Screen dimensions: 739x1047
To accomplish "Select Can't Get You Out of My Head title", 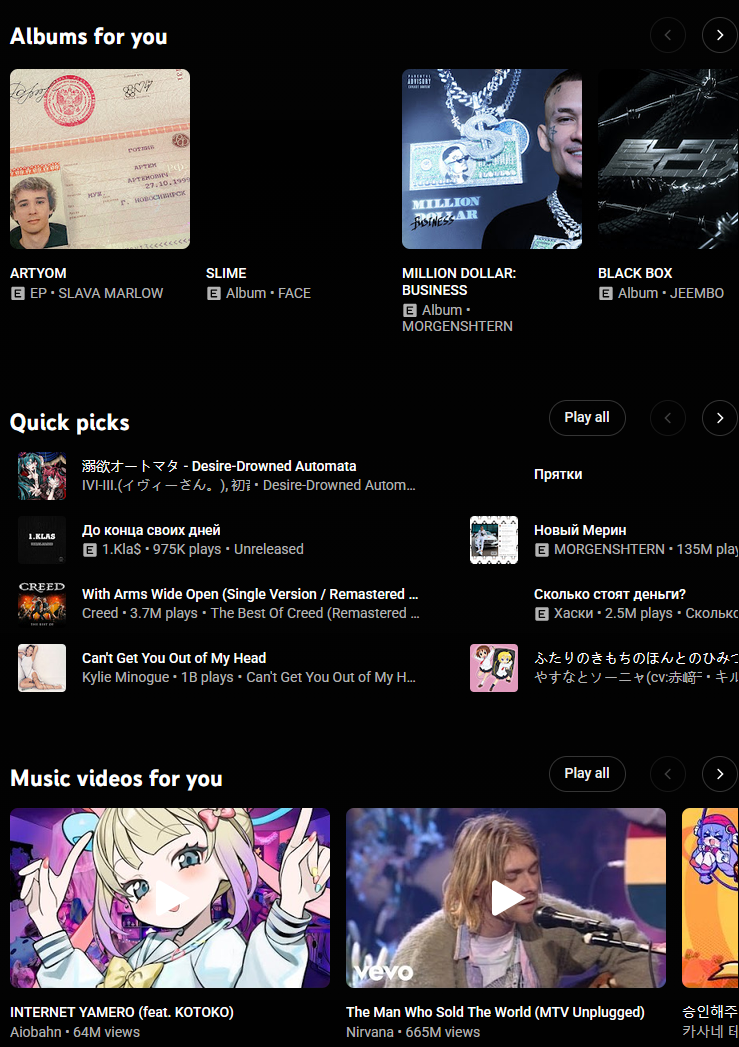I will click(x=174, y=658).
